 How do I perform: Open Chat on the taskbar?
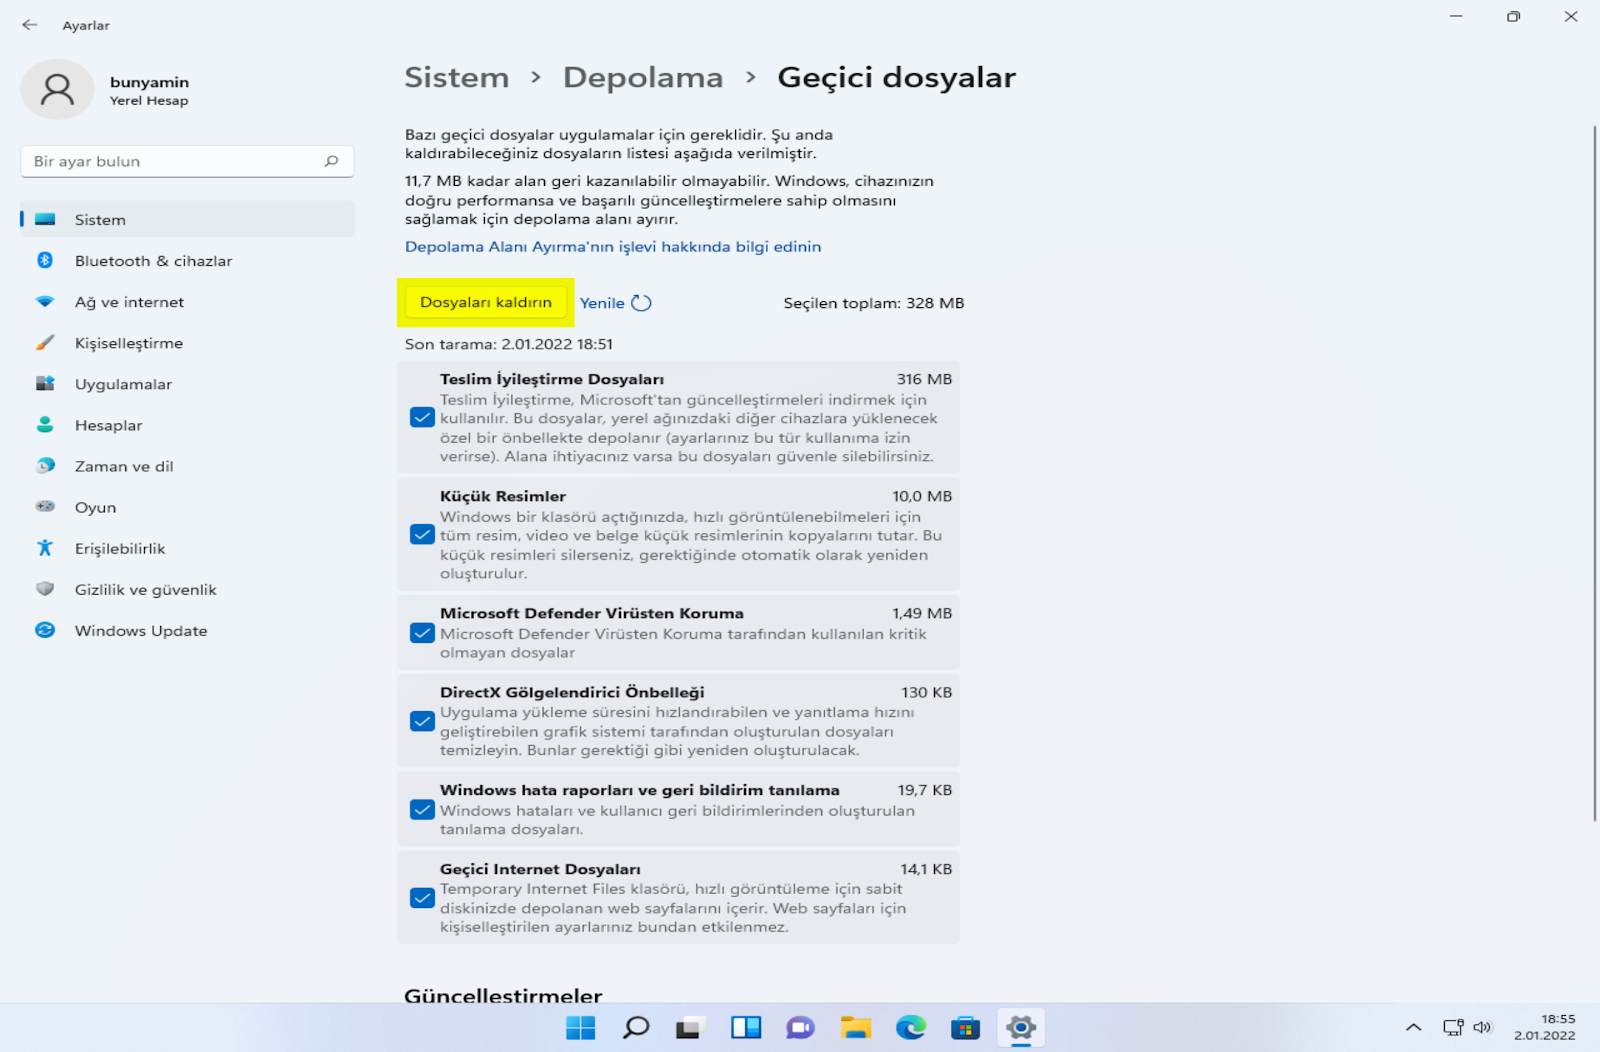pos(800,1027)
